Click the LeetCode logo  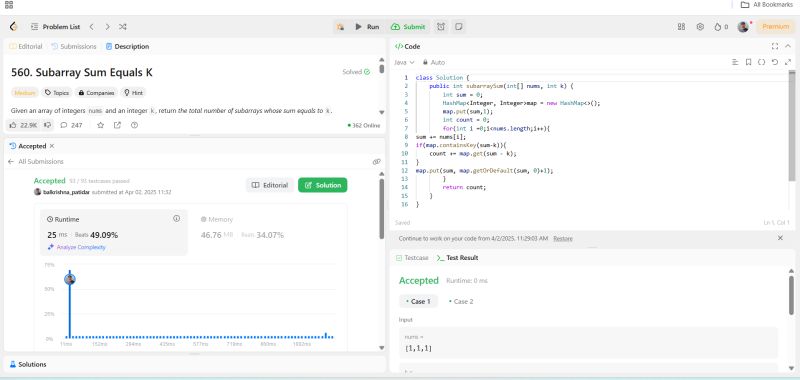click(14, 27)
